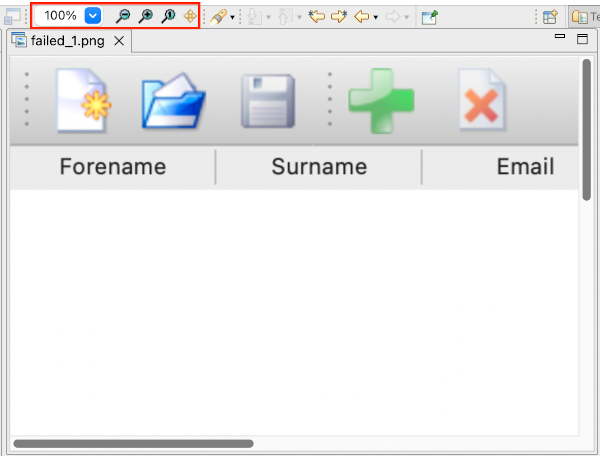Click the horizontal scrollbar at bottom
This screenshot has width=600, height=456.
pyautogui.click(x=134, y=443)
